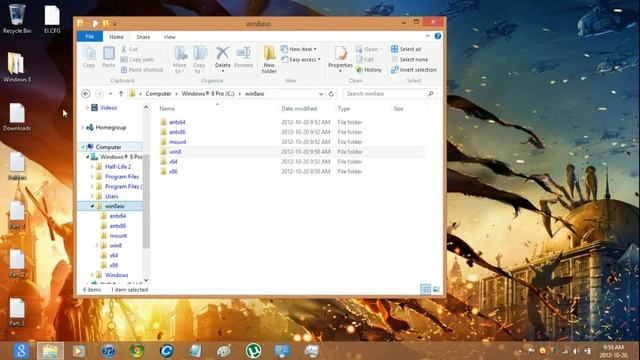
Task: Switch to the Home ribbon tab
Action: [x=116, y=37]
